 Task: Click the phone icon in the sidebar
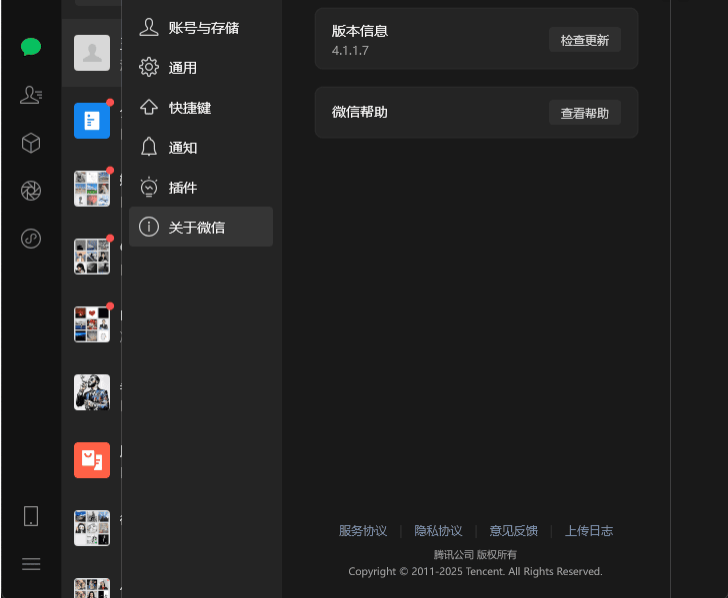pyautogui.click(x=31, y=516)
